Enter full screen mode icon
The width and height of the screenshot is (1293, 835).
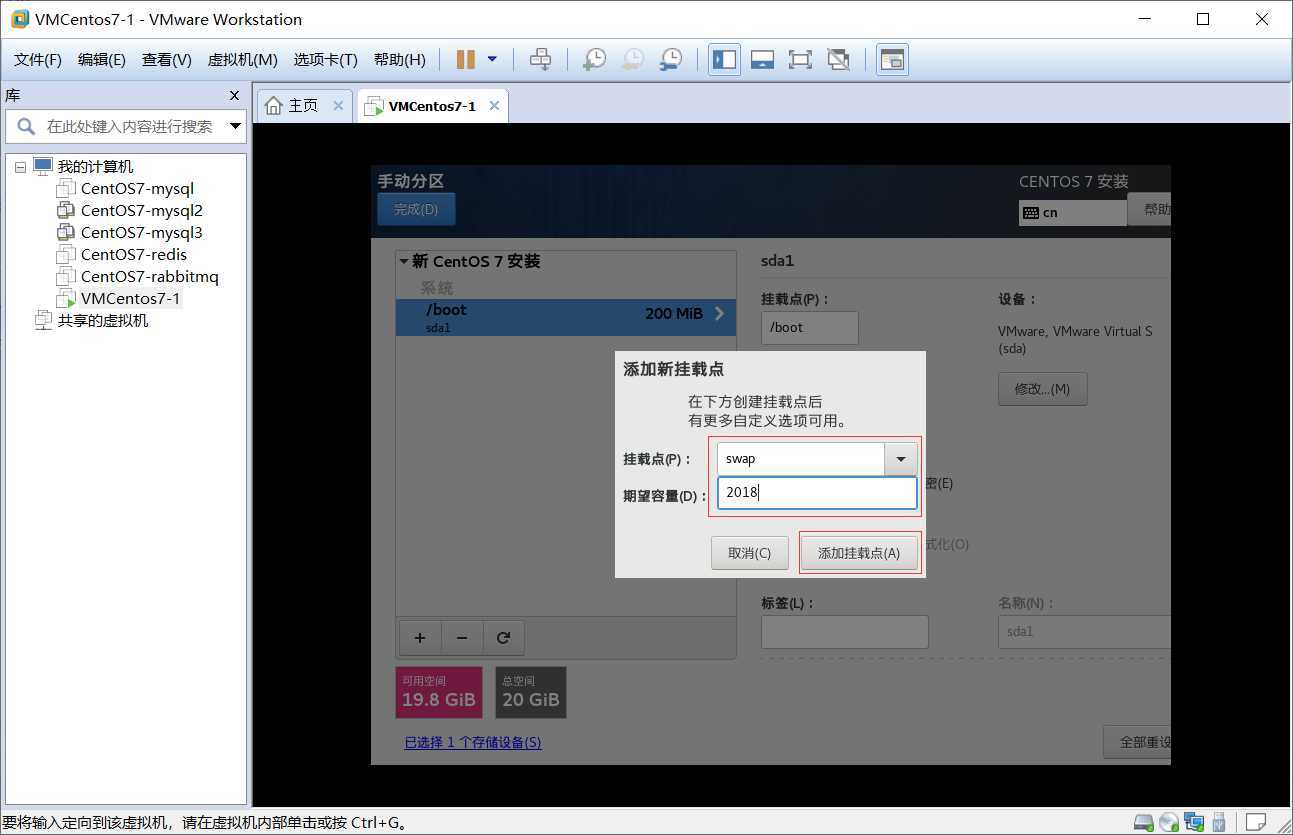click(x=800, y=60)
